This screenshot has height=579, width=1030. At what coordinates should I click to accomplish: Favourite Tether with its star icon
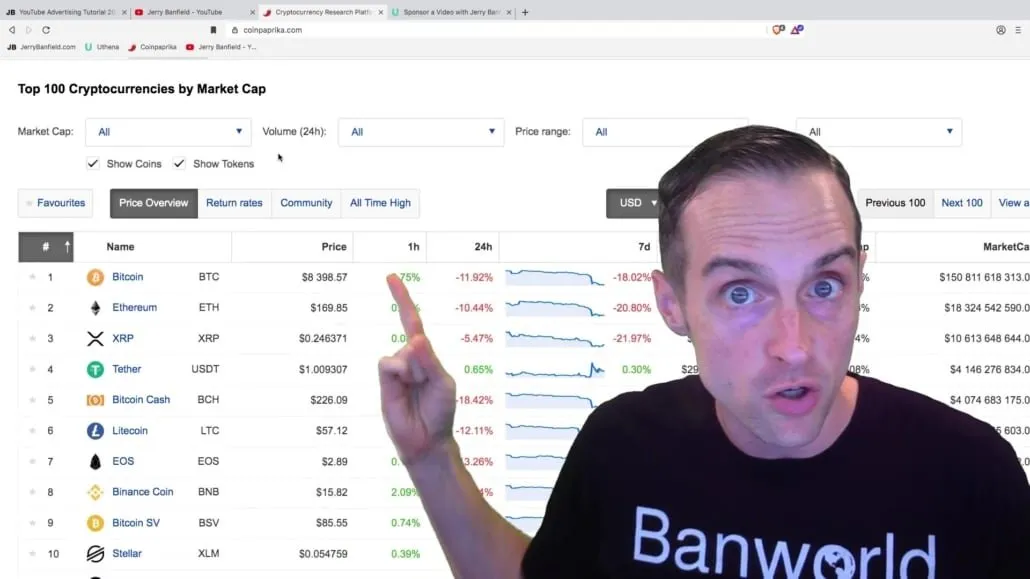point(32,369)
